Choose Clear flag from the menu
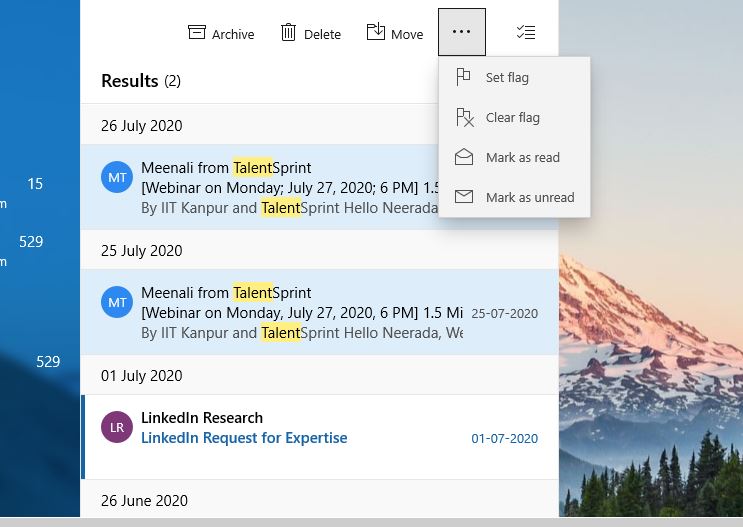 (515, 117)
